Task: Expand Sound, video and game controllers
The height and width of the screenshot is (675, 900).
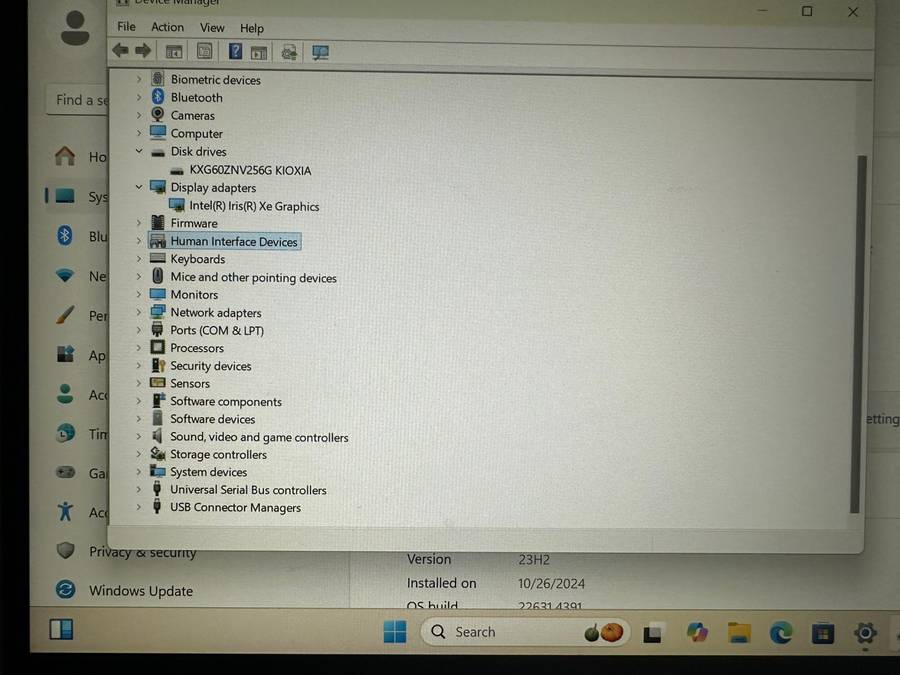Action: pos(139,437)
